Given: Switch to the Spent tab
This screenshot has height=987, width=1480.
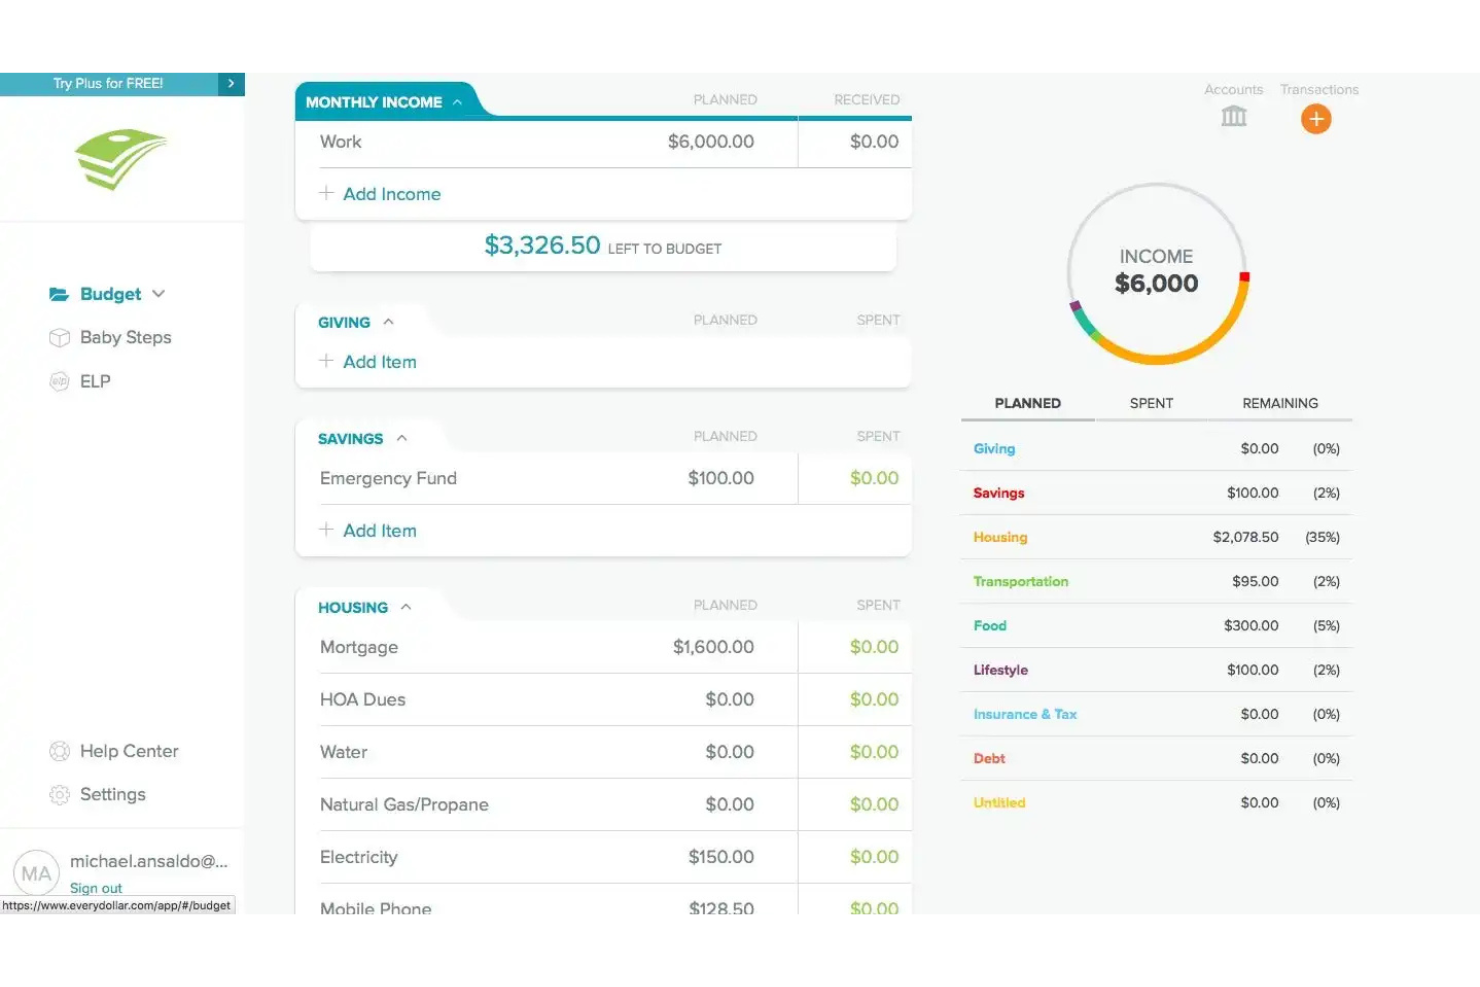Looking at the screenshot, I should pyautogui.click(x=1150, y=403).
